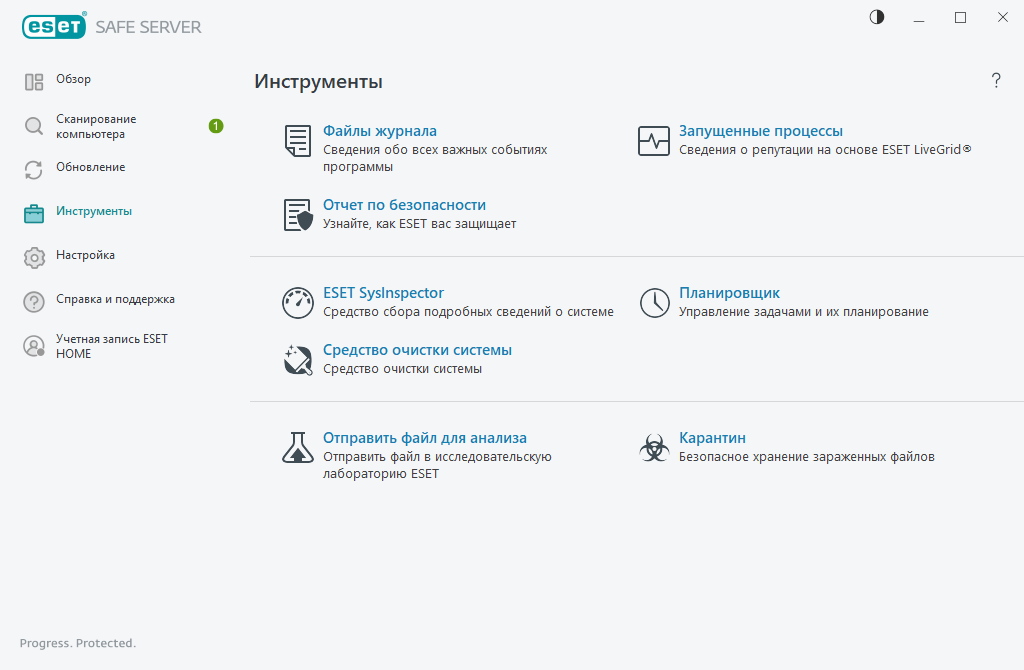
Task: Click the Scheduler clock icon
Action: (x=654, y=303)
